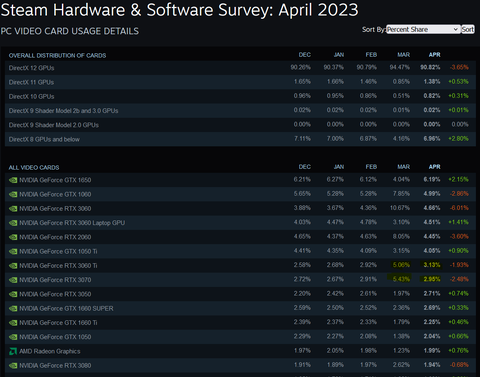Image resolution: width=480 pixels, height=377 pixels.
Task: Click the ALL VIDEO CARDS heading
Action: tap(34, 168)
